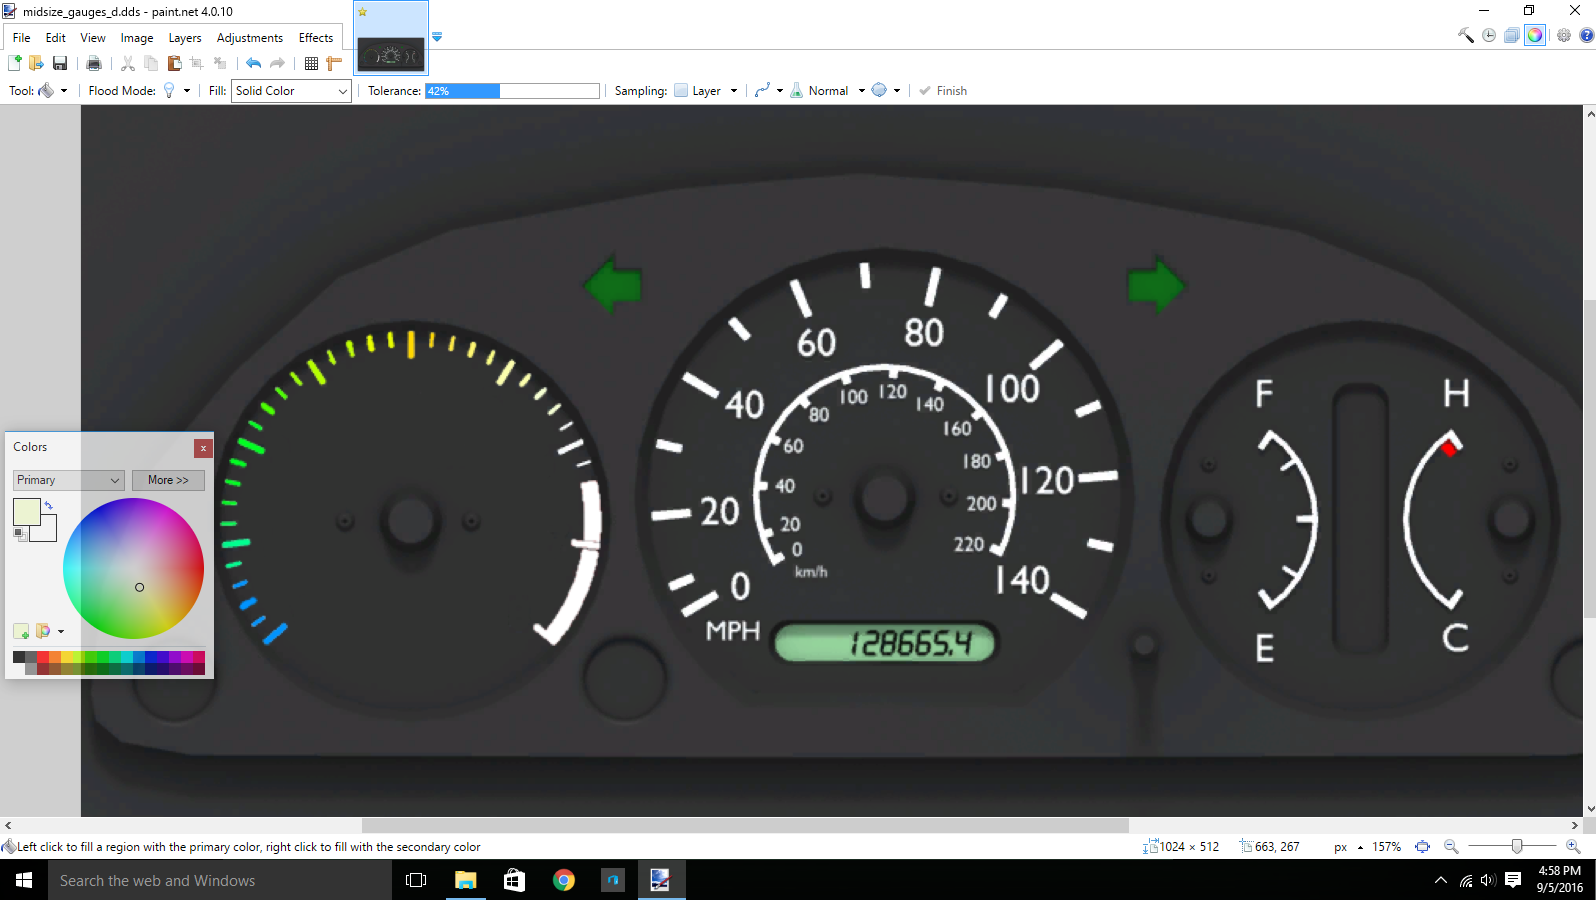Open the Effects menu
Image resolution: width=1596 pixels, height=900 pixels.
click(x=316, y=38)
